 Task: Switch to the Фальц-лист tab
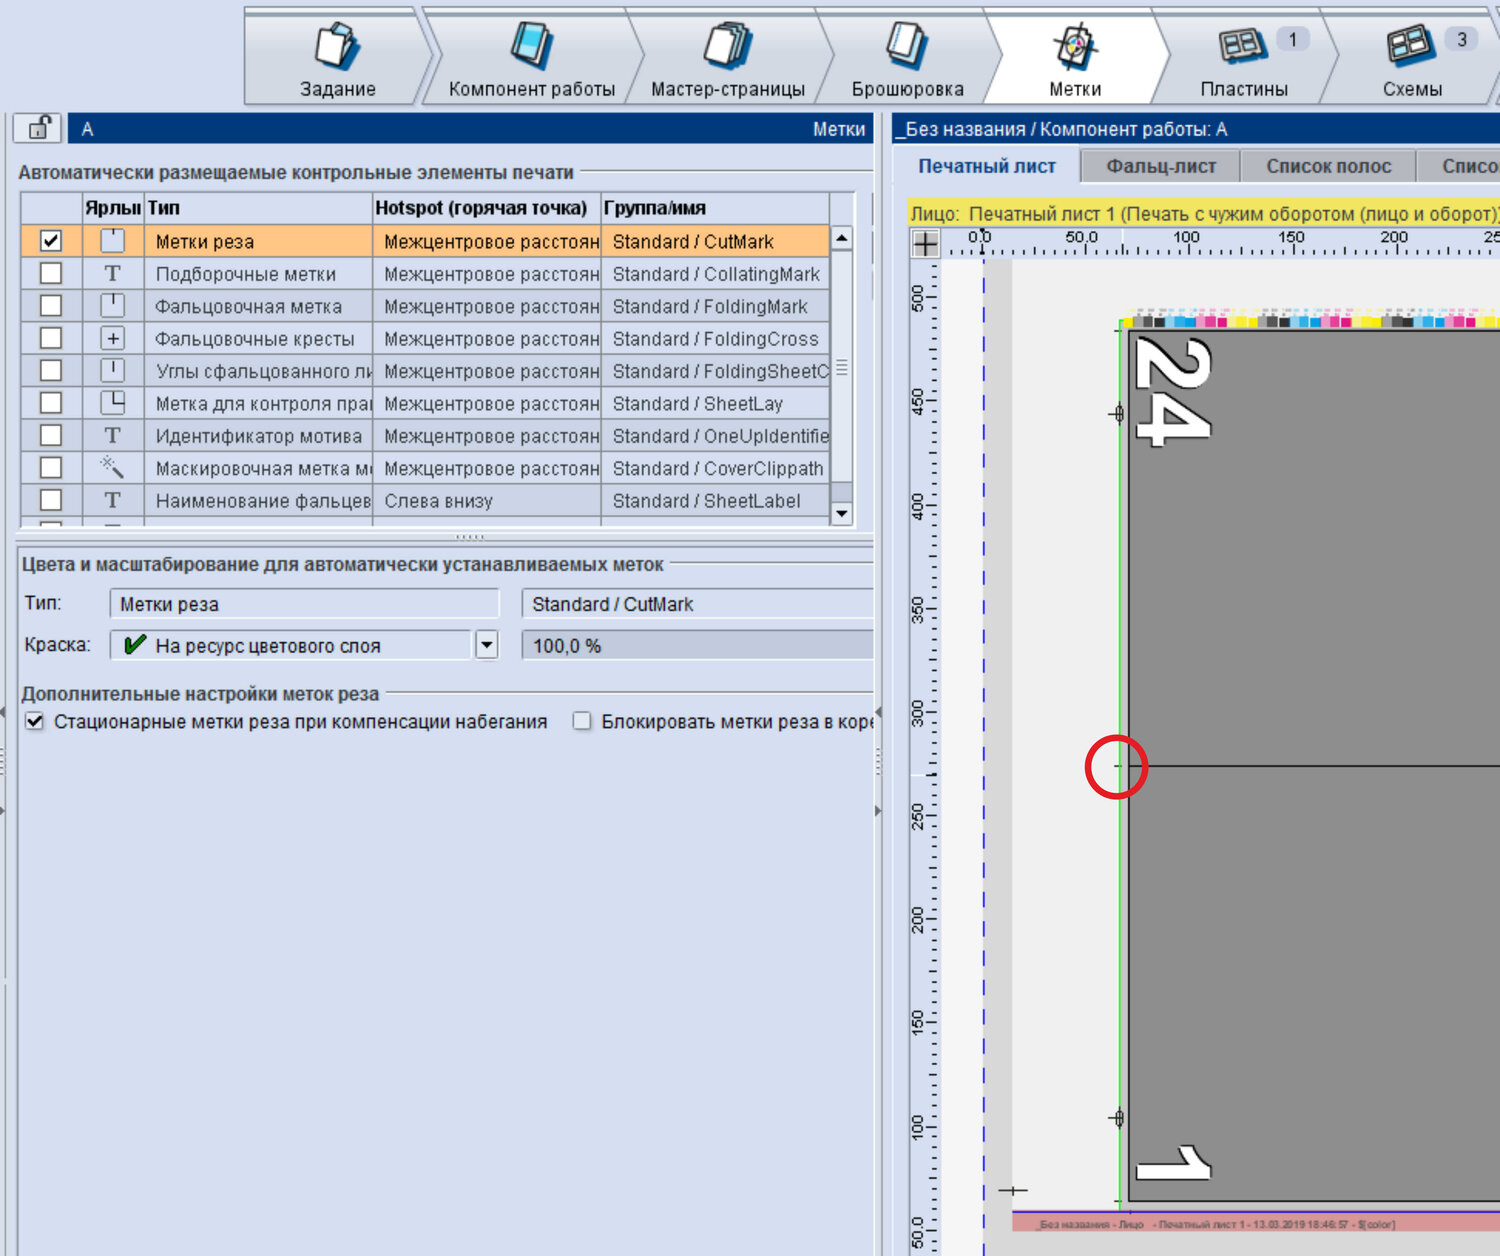click(x=1161, y=166)
